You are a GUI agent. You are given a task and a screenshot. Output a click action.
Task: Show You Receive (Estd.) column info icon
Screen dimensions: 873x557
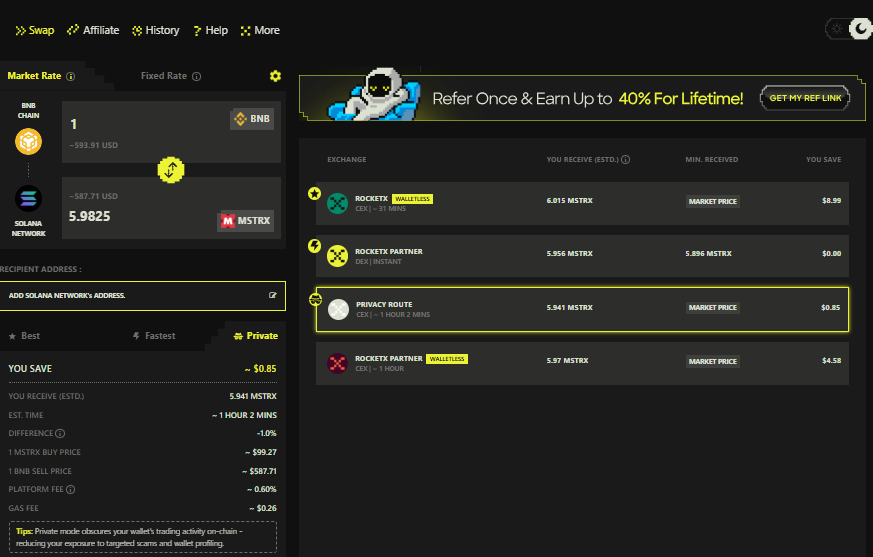pos(625,160)
